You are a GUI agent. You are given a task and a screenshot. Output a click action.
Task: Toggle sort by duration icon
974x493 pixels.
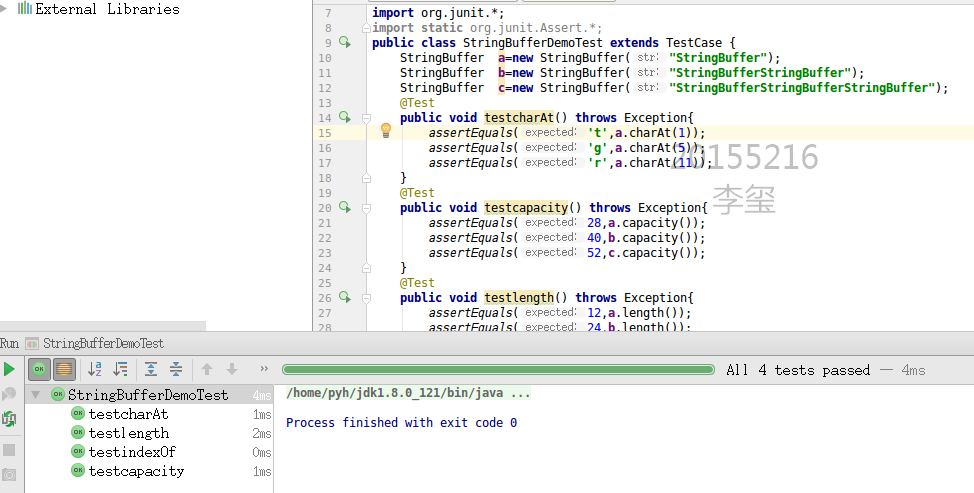[121, 369]
